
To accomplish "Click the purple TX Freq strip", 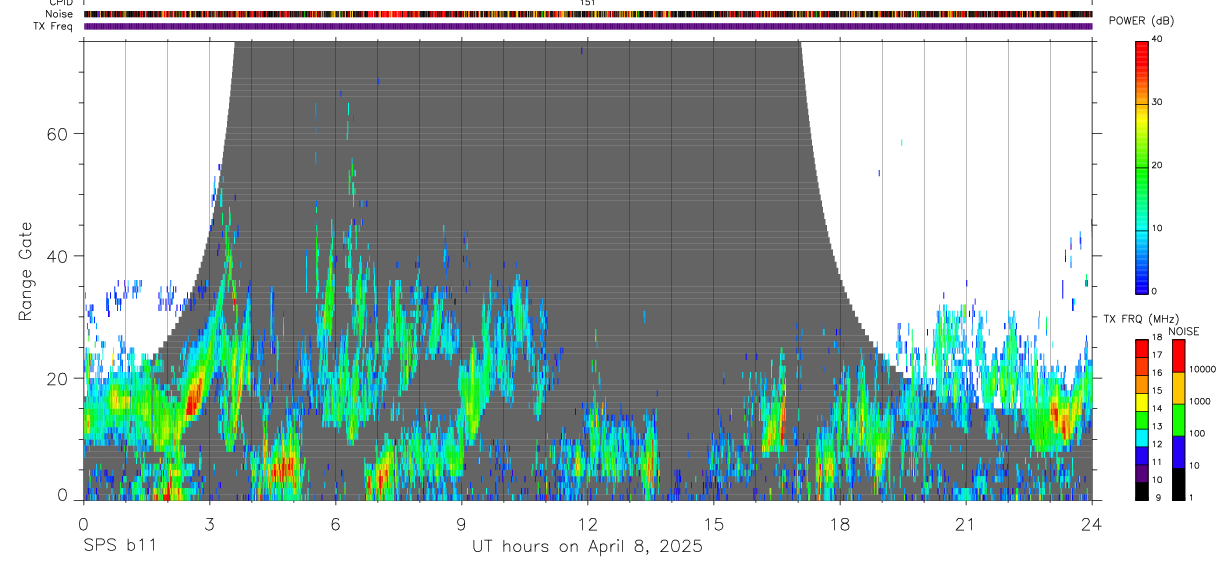I will (x=587, y=26).
